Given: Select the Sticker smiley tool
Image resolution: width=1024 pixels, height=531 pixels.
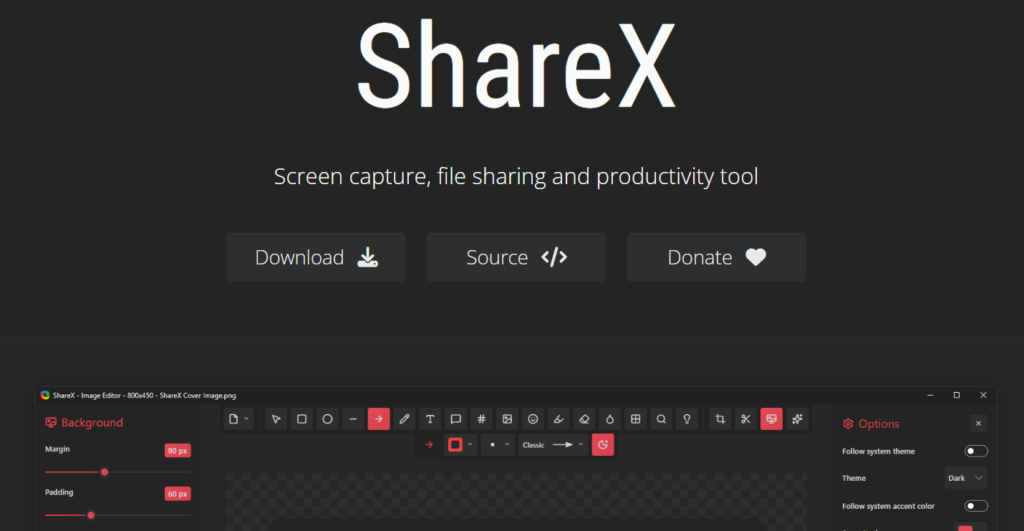Looking at the screenshot, I should [533, 419].
